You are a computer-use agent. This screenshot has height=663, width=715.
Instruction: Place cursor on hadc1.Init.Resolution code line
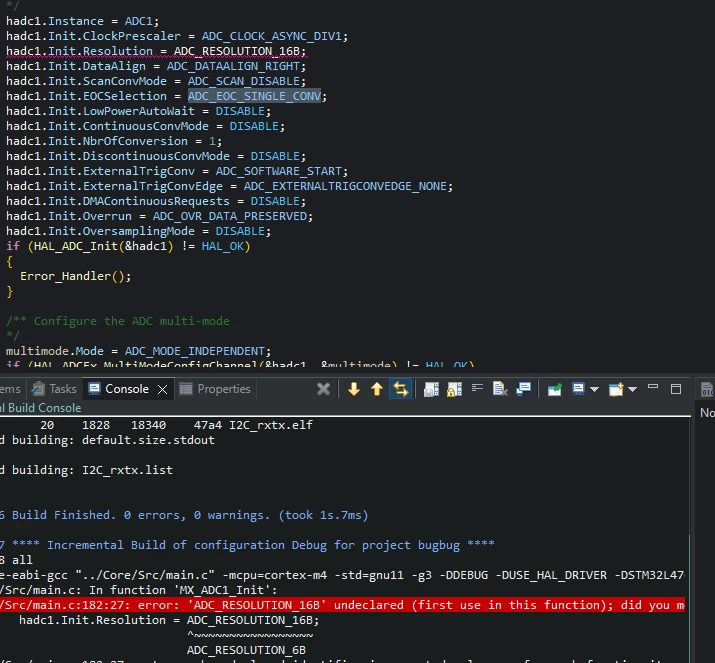click(x=156, y=51)
